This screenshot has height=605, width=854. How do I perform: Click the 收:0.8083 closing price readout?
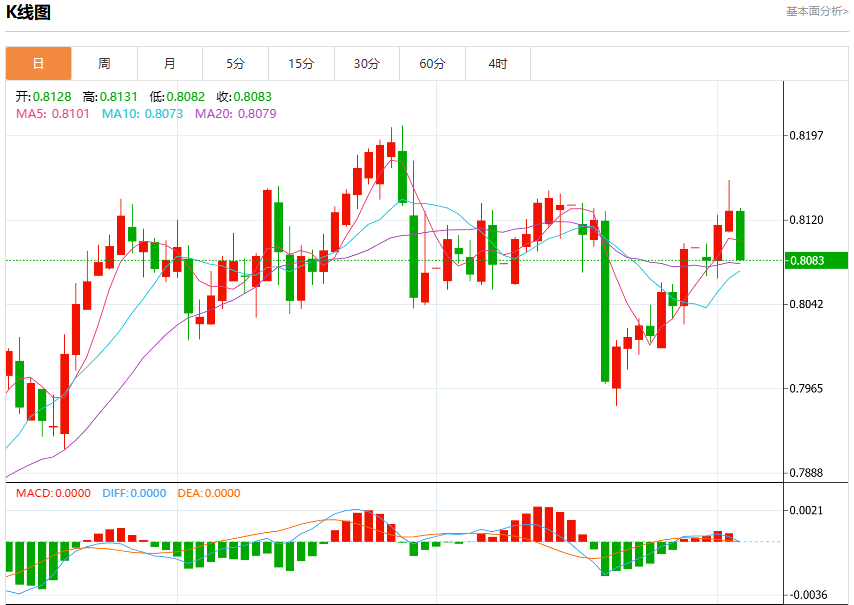coord(244,97)
